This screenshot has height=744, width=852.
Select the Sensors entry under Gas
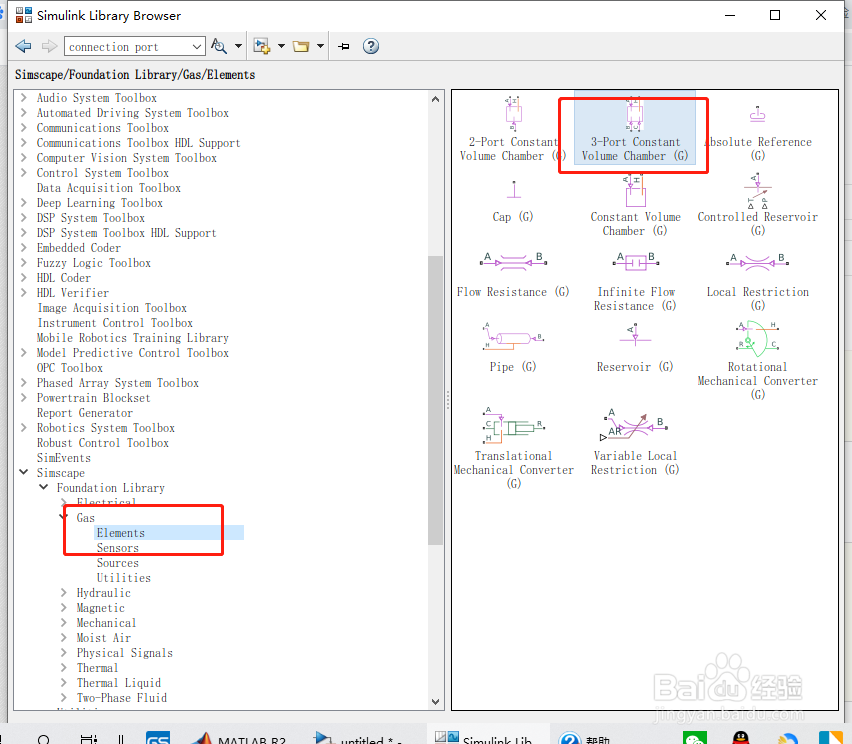coord(118,548)
